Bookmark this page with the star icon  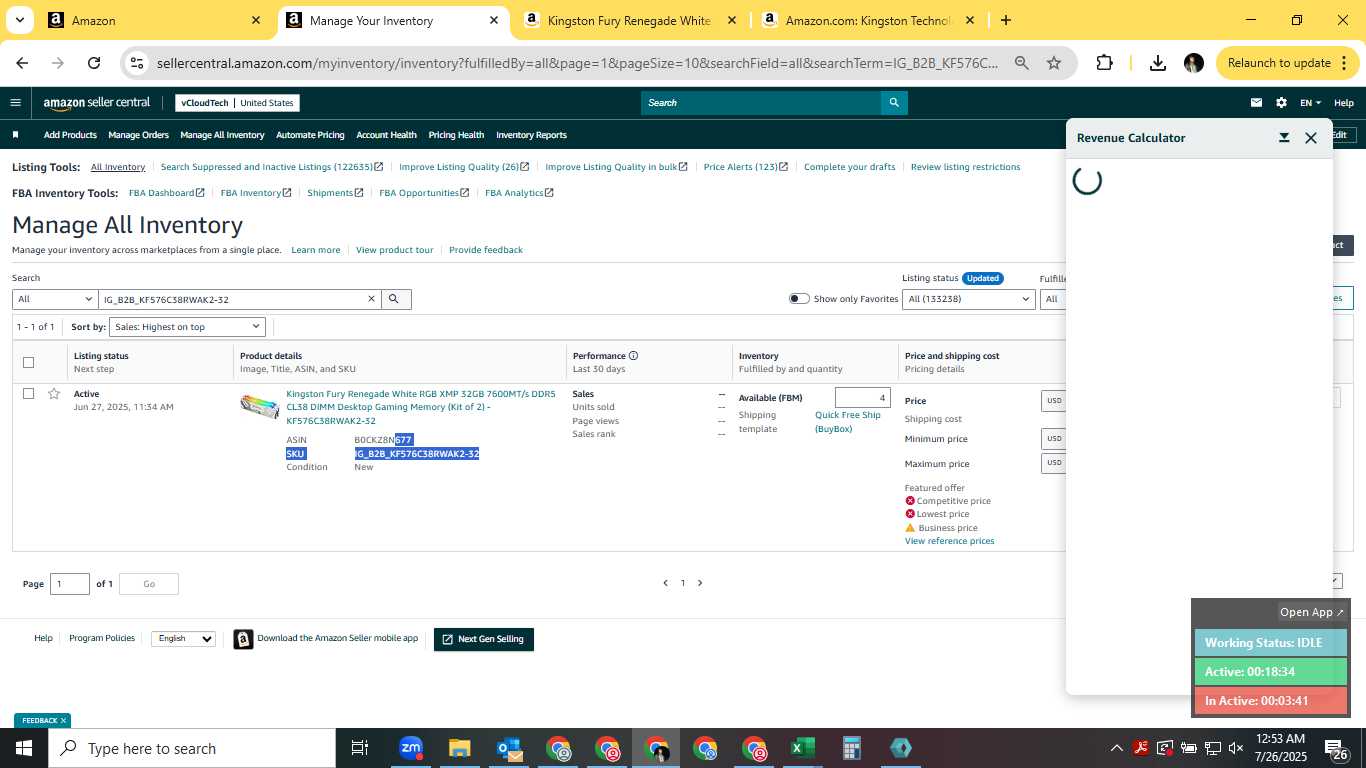click(x=1054, y=63)
